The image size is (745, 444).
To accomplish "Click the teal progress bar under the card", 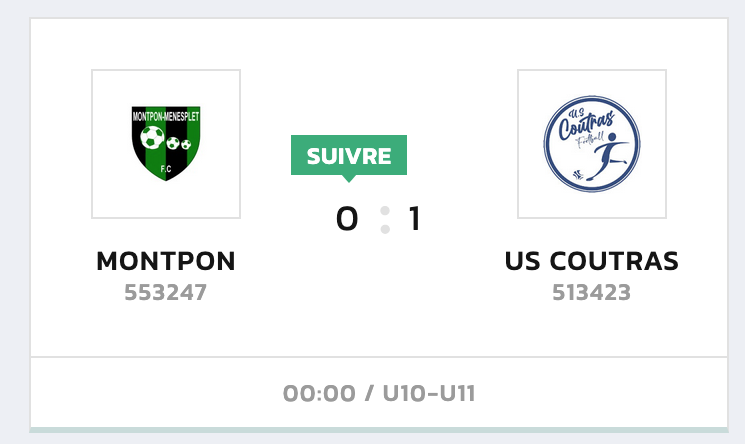I will click(379, 430).
